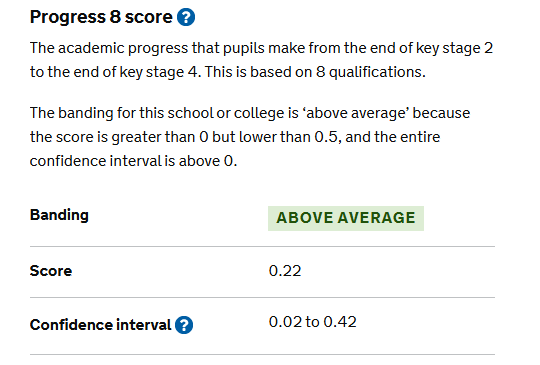This screenshot has width=540, height=365.
Task: Select the 0.02 to 0.42 value
Action: coord(312,322)
